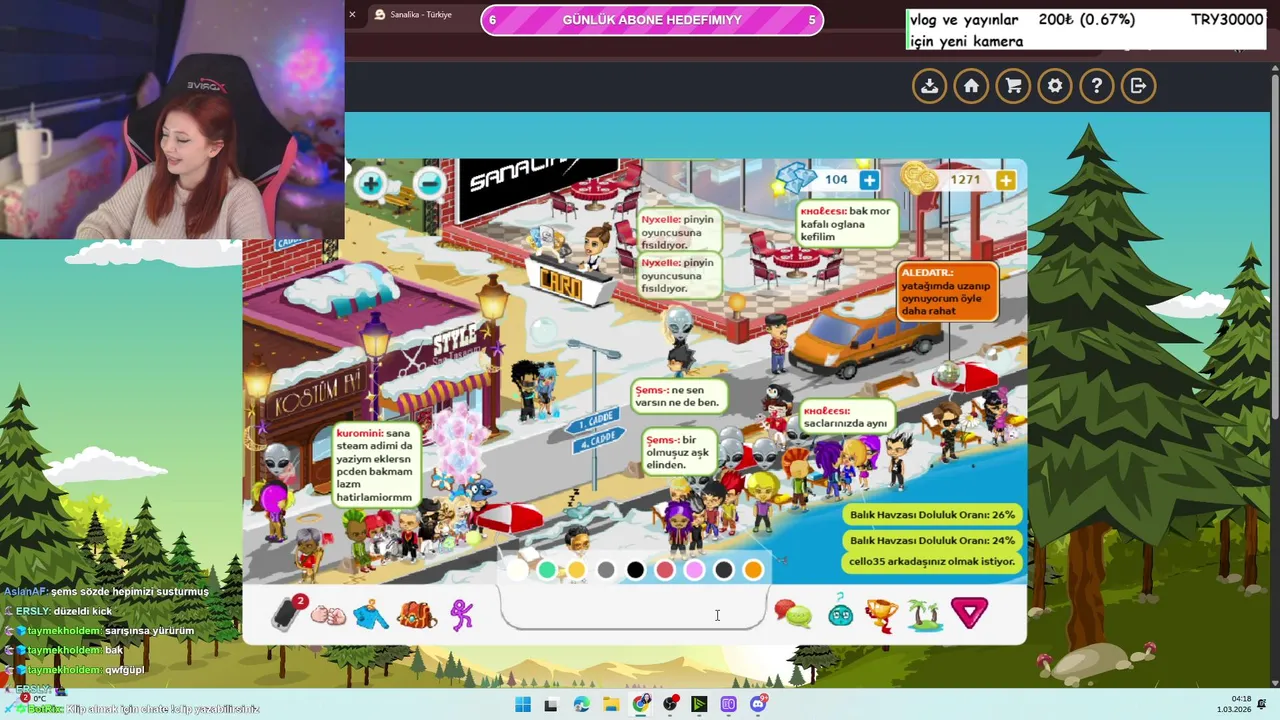Click the CARD kiosk counter

coord(570,283)
